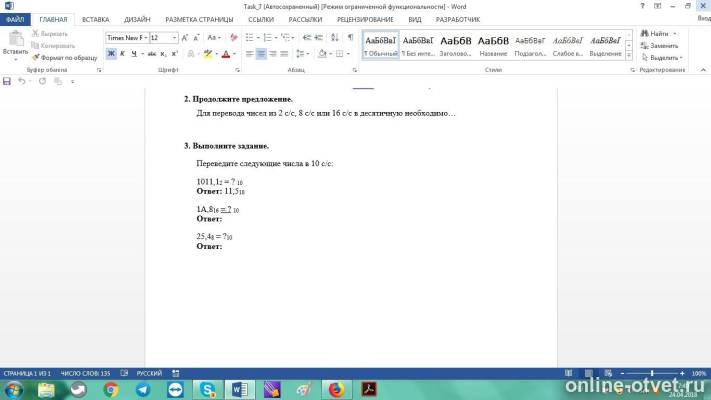
Task: Switch to the ВСТАВКА tab
Action: pos(95,20)
